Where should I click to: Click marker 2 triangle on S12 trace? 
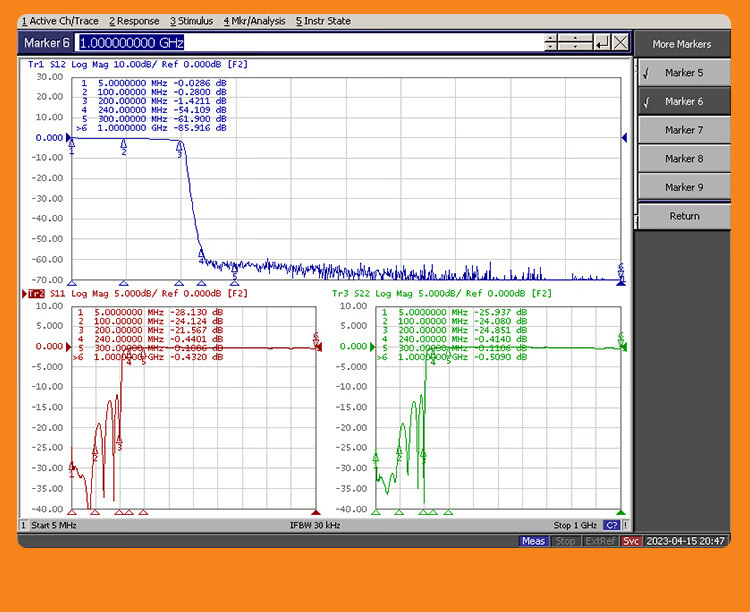pos(124,145)
